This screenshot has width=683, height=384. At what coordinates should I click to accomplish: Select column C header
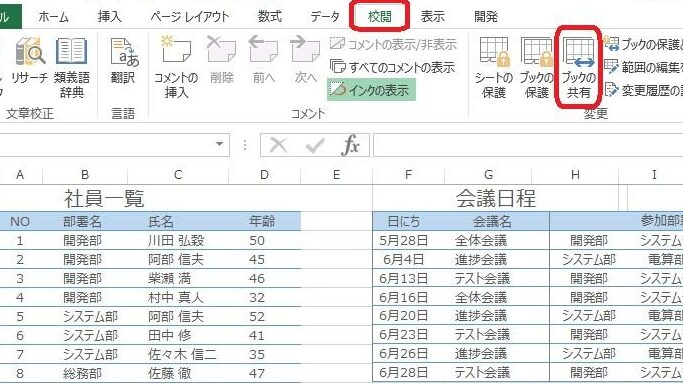178,175
